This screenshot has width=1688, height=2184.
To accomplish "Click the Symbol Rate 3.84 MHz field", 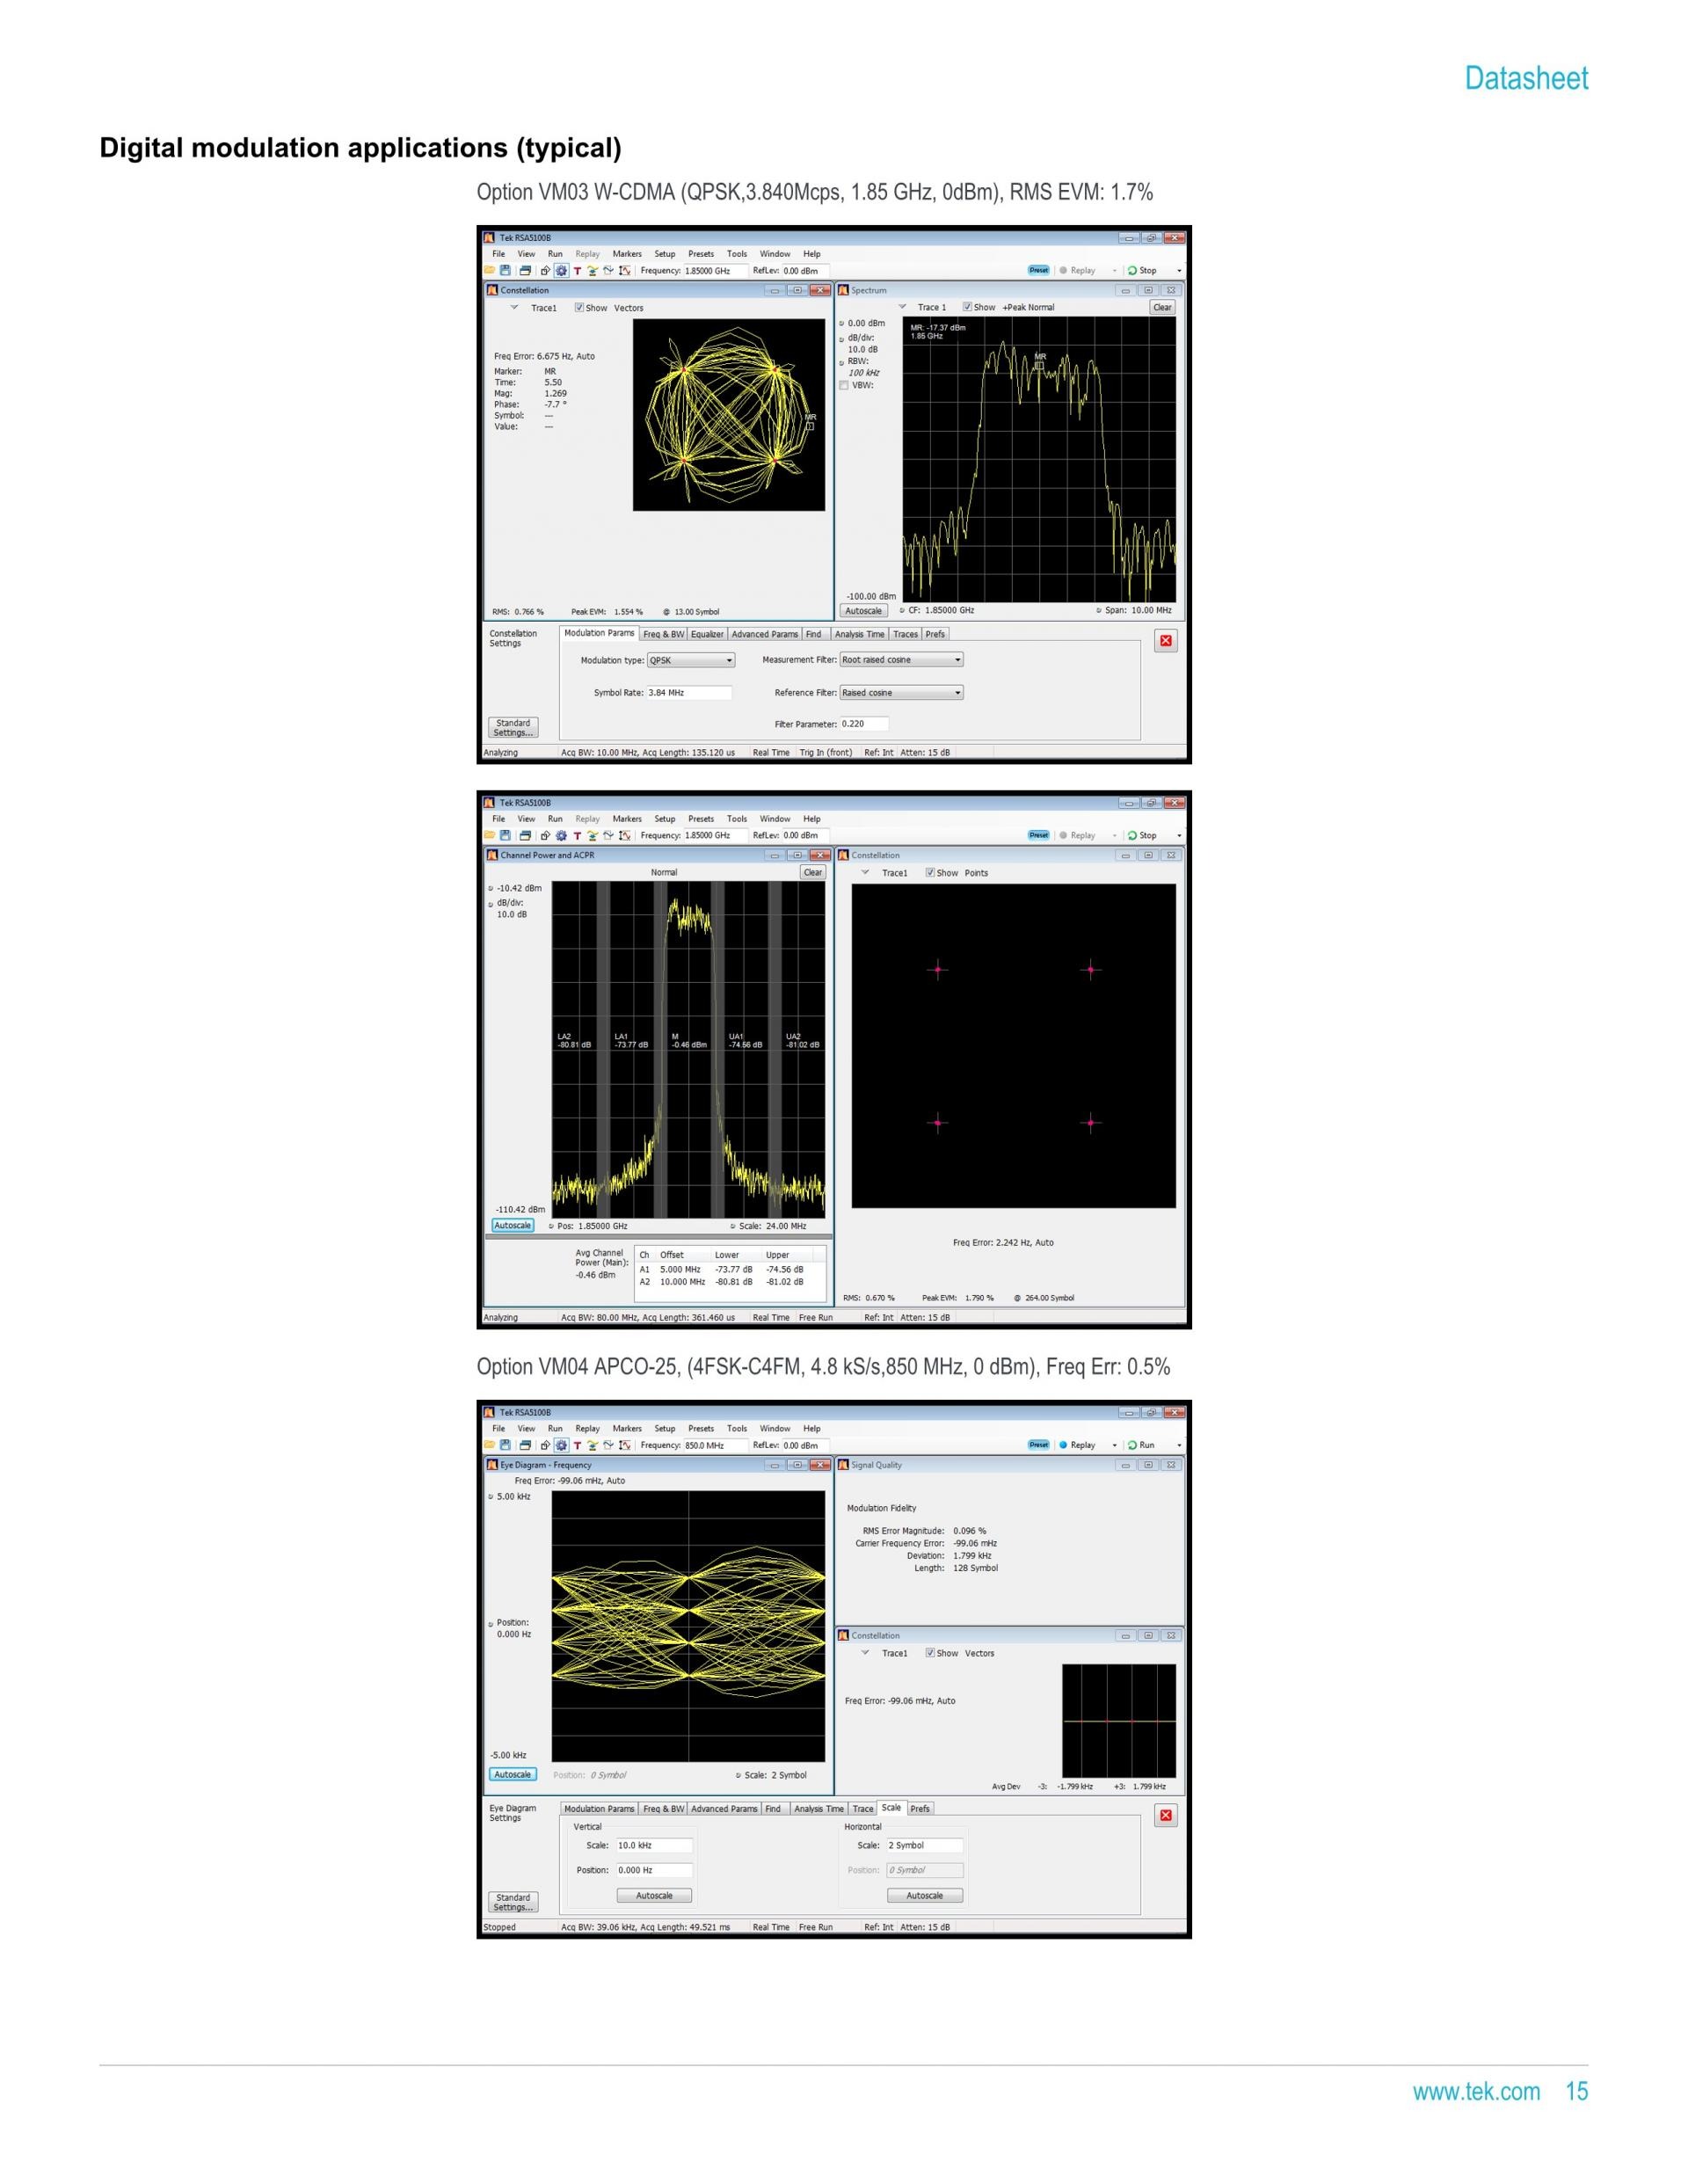I will pyautogui.click(x=689, y=693).
